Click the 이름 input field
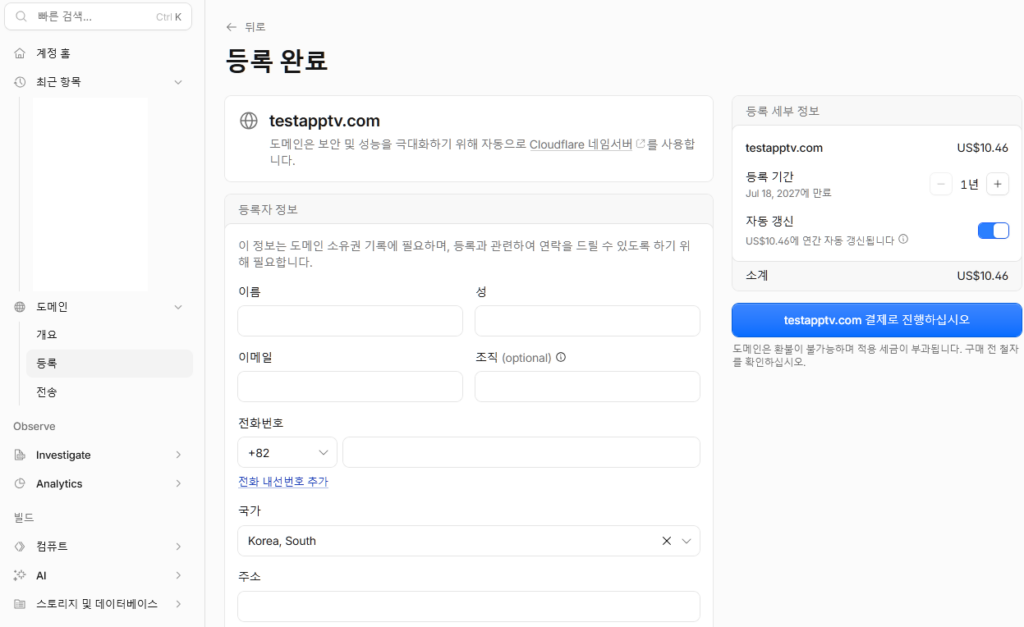This screenshot has height=627, width=1024. click(350, 321)
